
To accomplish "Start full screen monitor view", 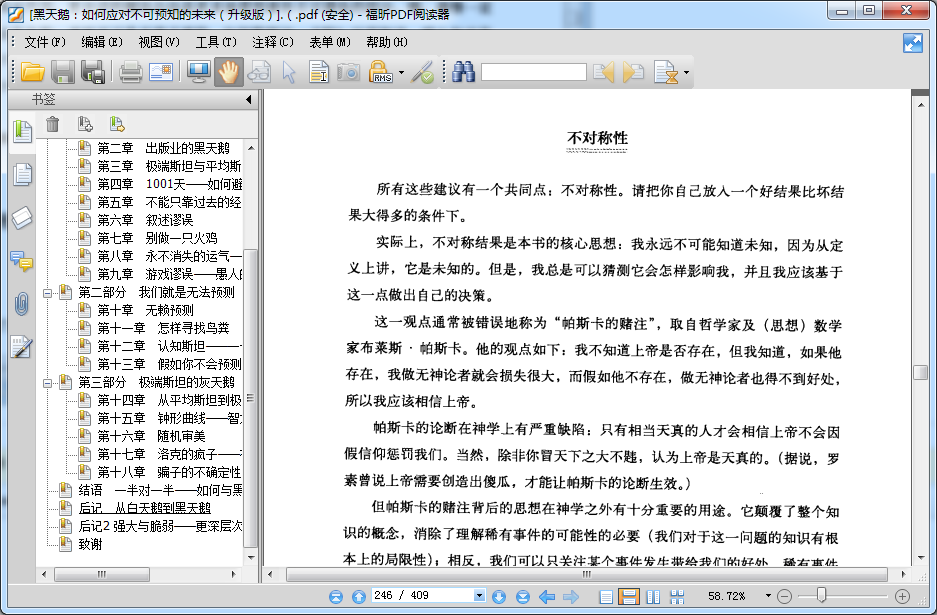I will pos(198,72).
